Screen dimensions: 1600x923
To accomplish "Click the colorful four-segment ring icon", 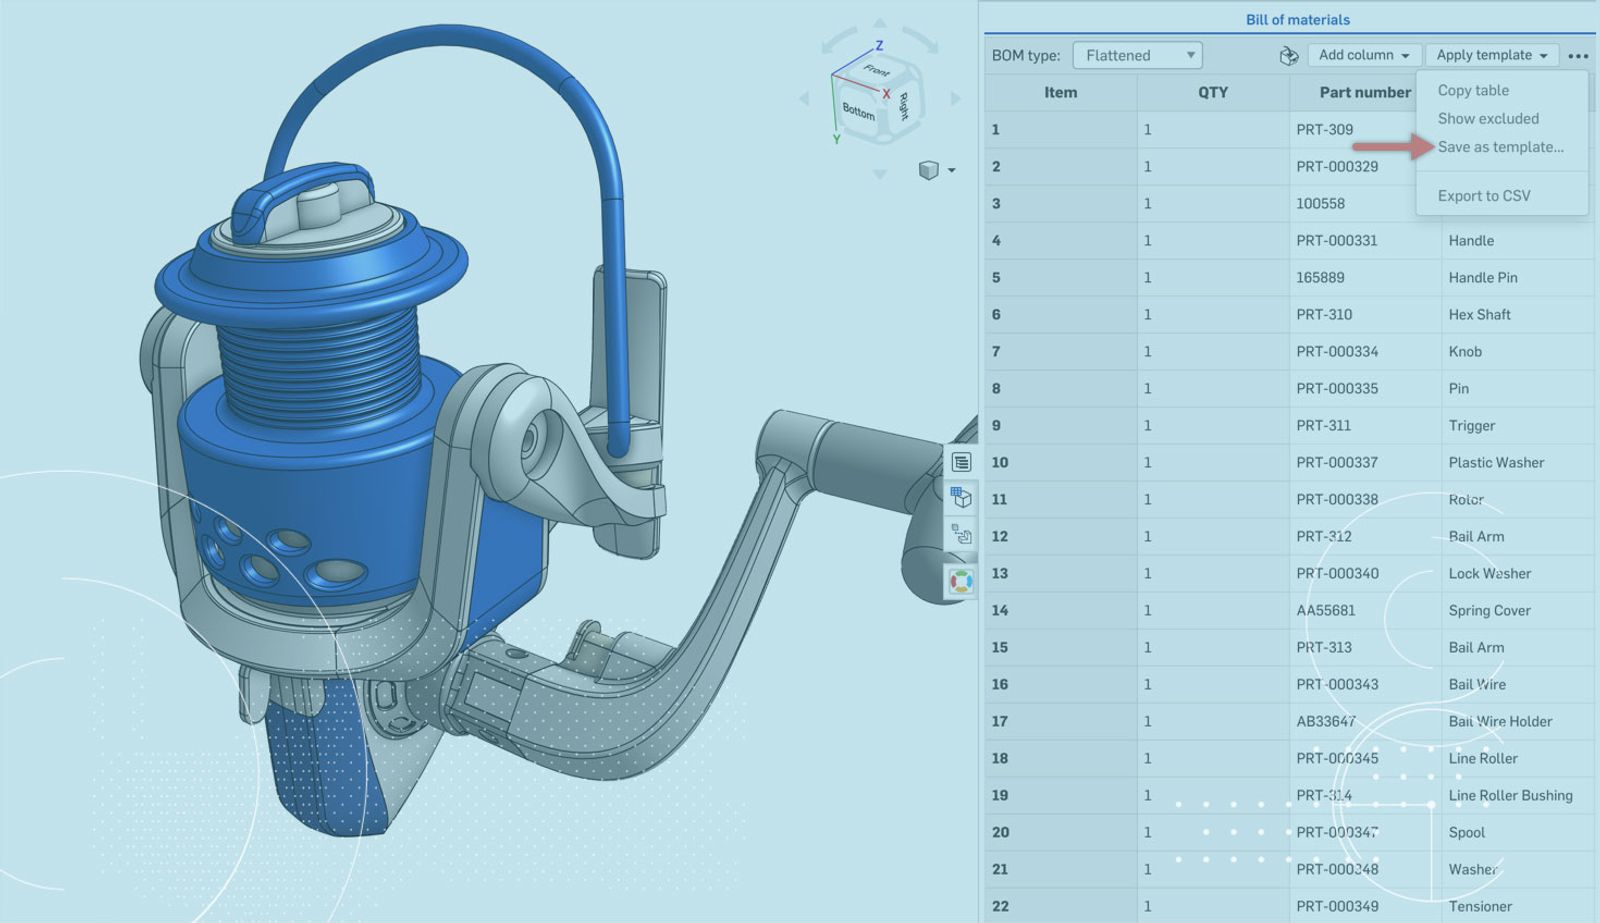I will pyautogui.click(x=961, y=581).
